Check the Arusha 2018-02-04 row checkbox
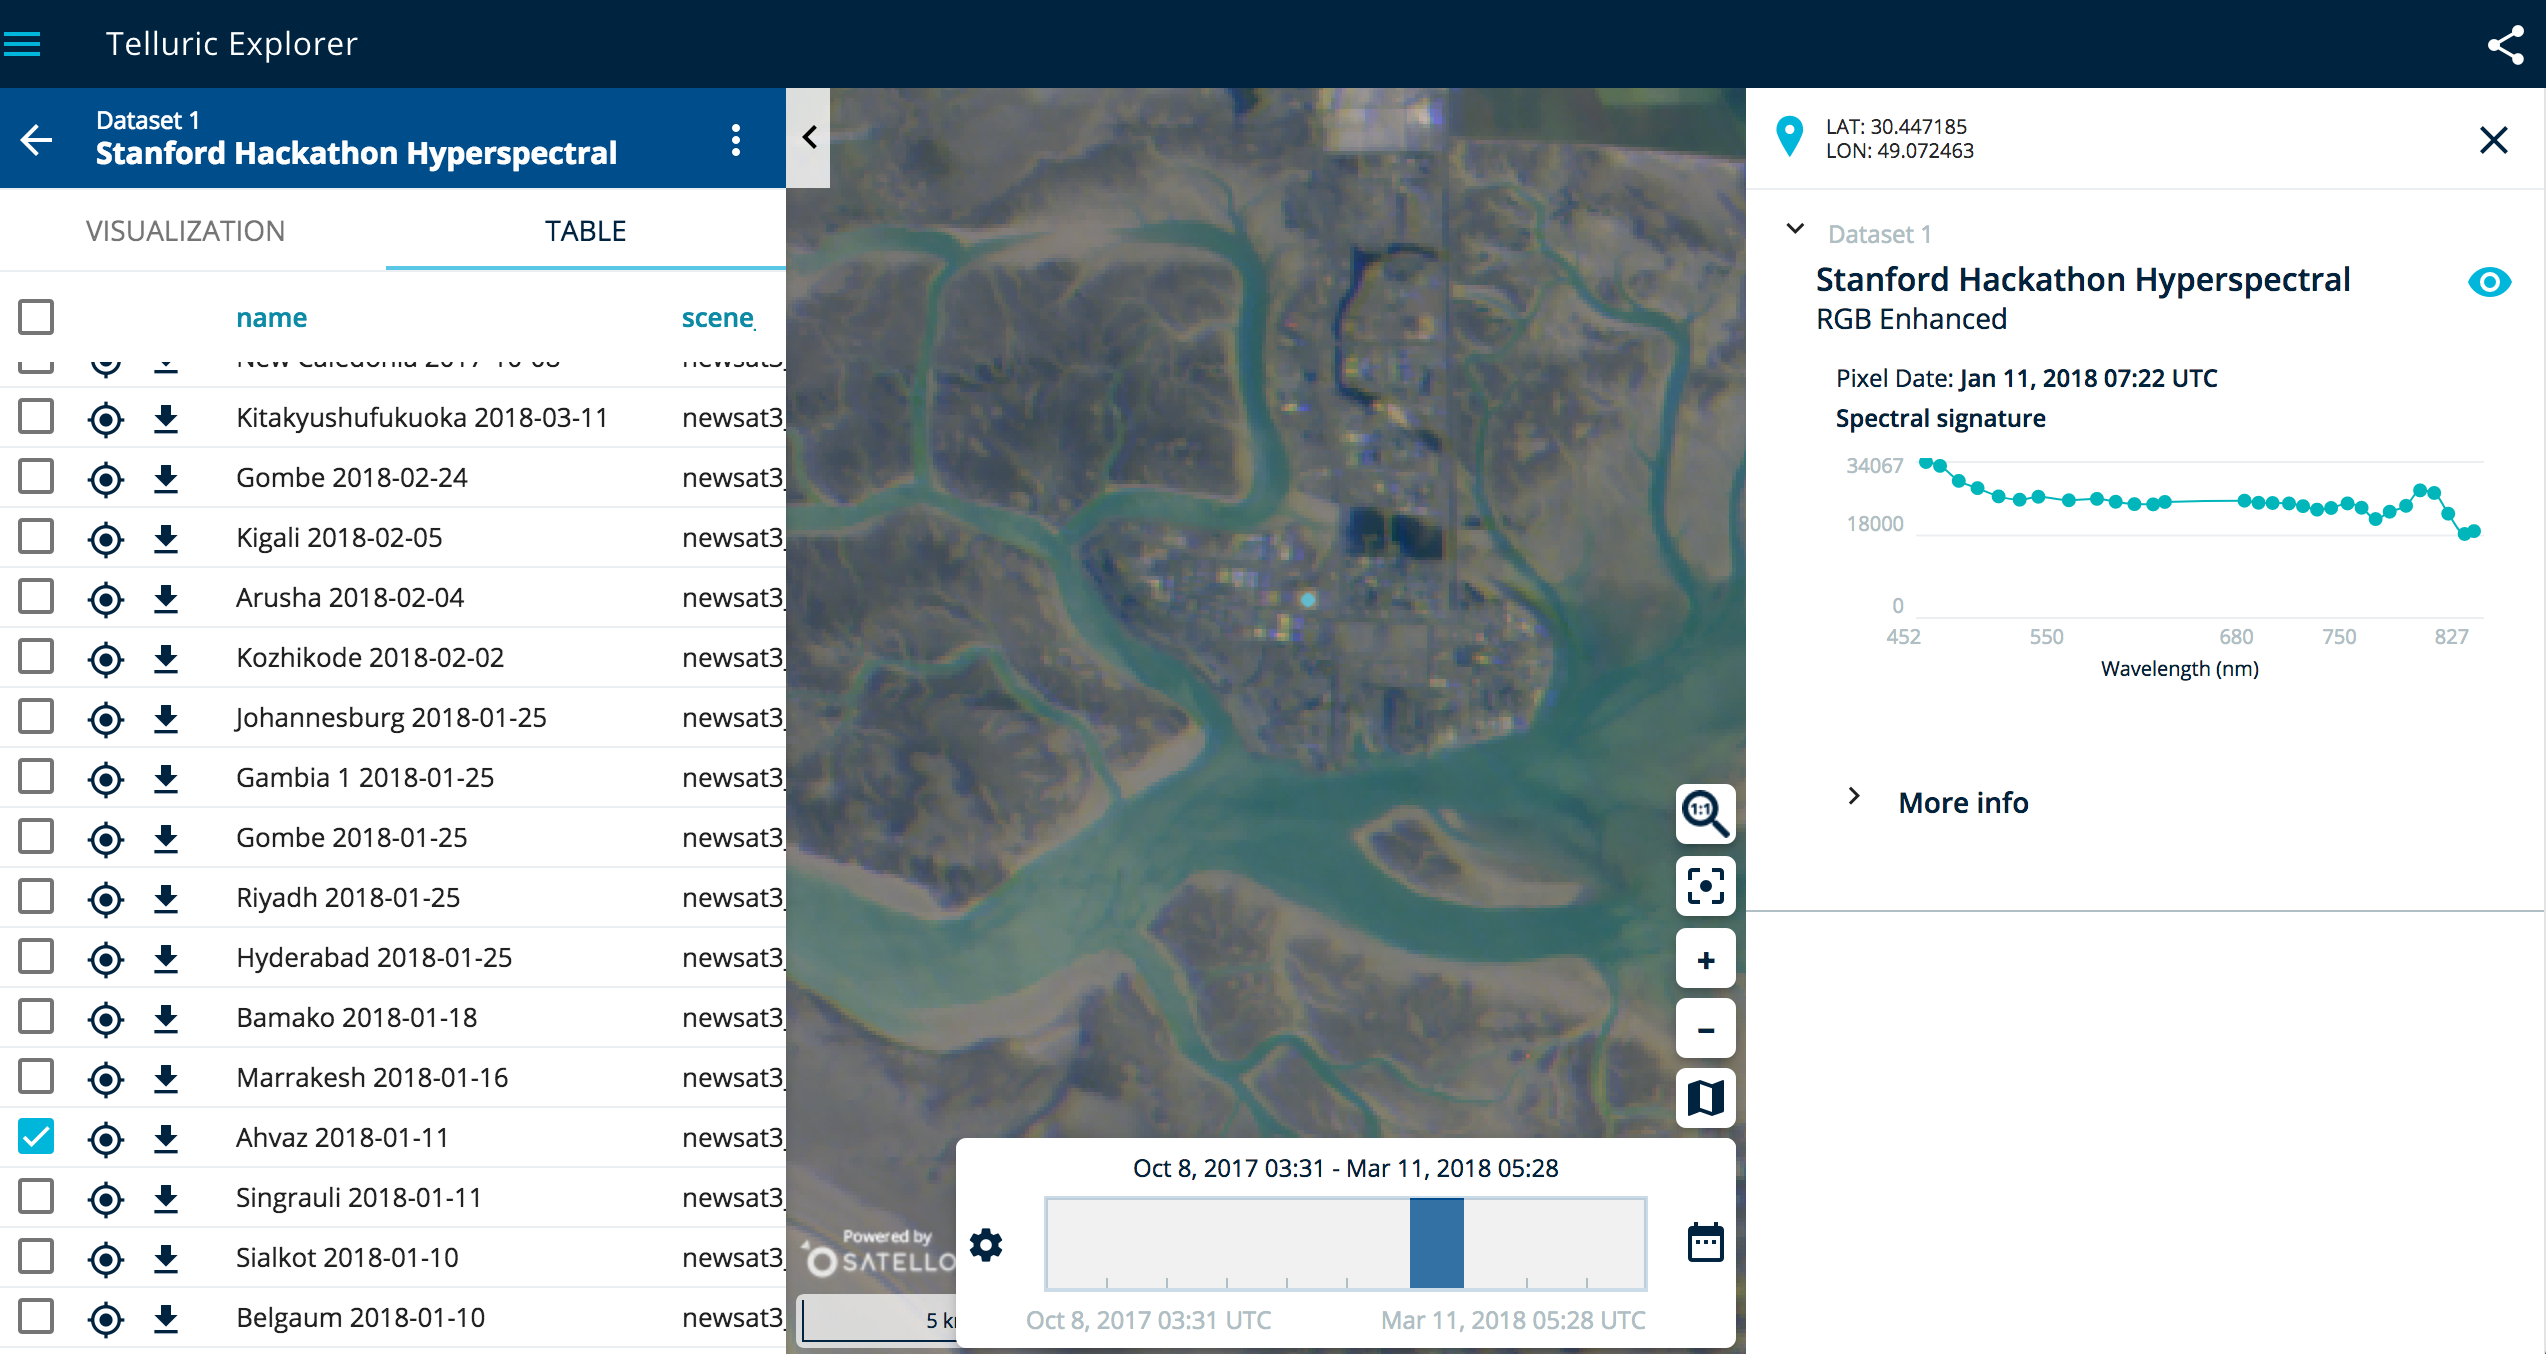Screen dimensions: 2546x1354 pyautogui.click(x=36, y=596)
